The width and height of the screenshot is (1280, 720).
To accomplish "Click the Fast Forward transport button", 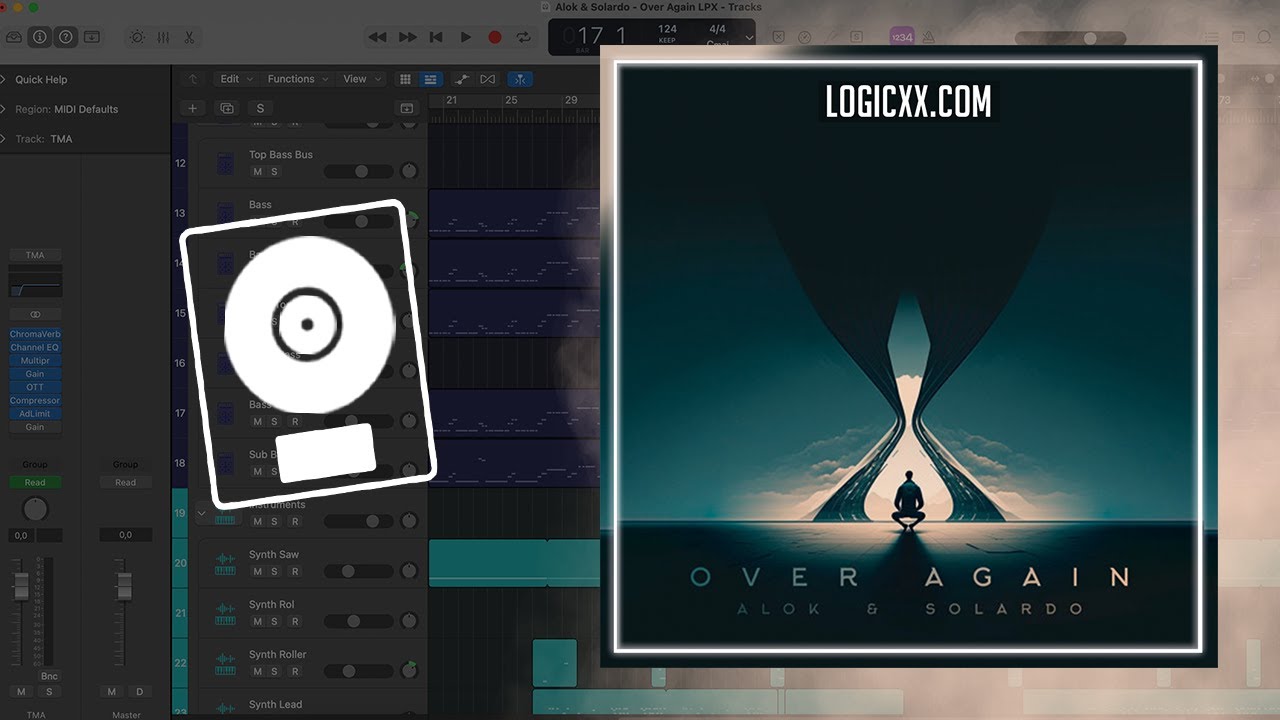I will coord(407,37).
